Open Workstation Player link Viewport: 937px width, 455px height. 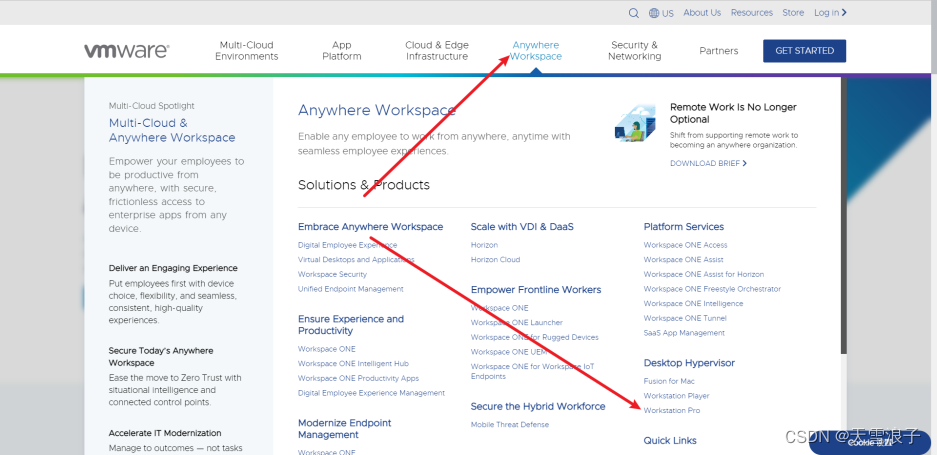pyautogui.click(x=676, y=396)
